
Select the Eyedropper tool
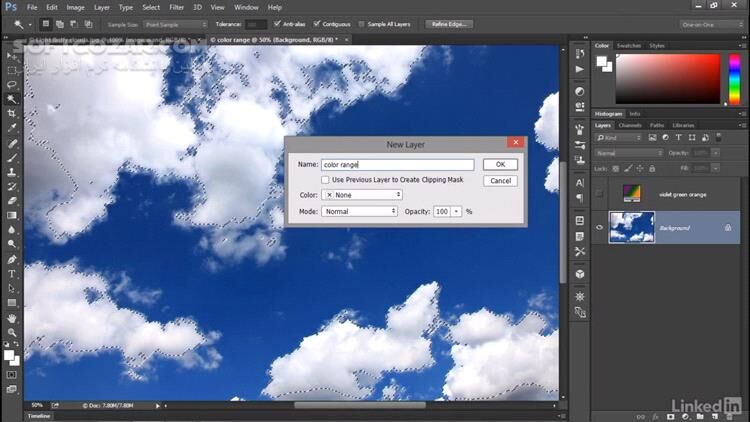coord(12,128)
